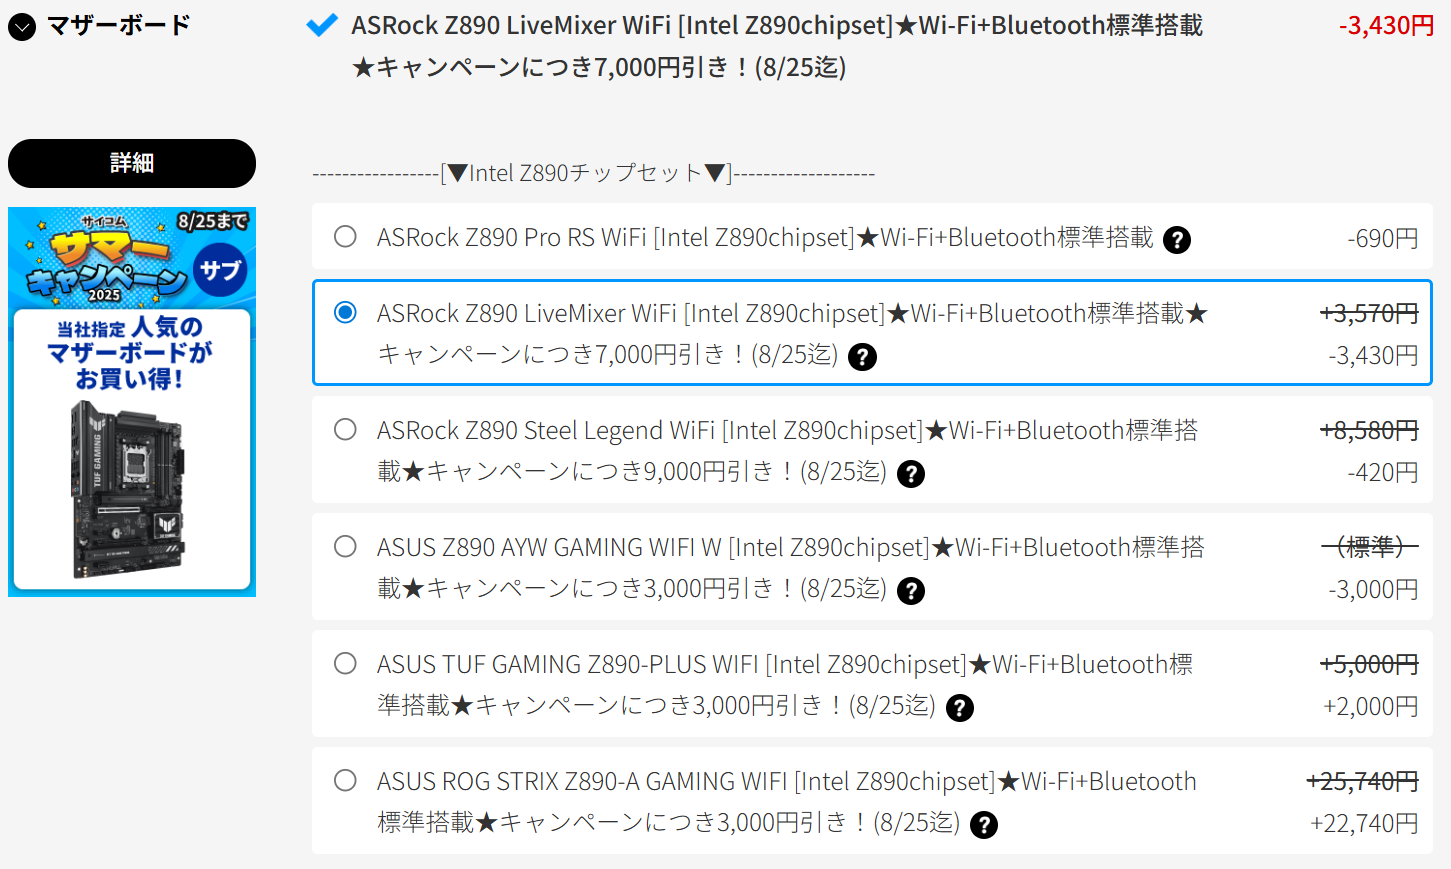The width and height of the screenshot is (1451, 869).
Task: View help for ASUS ROG STRIX Z890-A GAMING
Action: click(984, 825)
